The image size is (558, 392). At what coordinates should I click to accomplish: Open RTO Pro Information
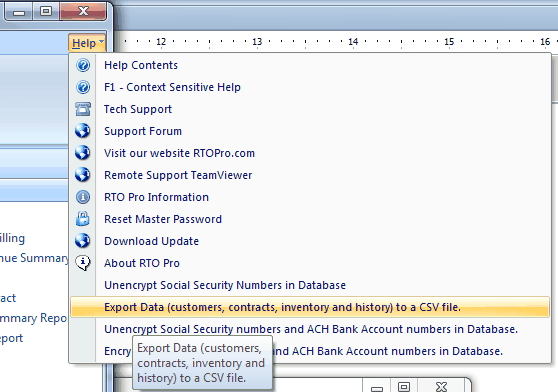pyautogui.click(x=310, y=197)
